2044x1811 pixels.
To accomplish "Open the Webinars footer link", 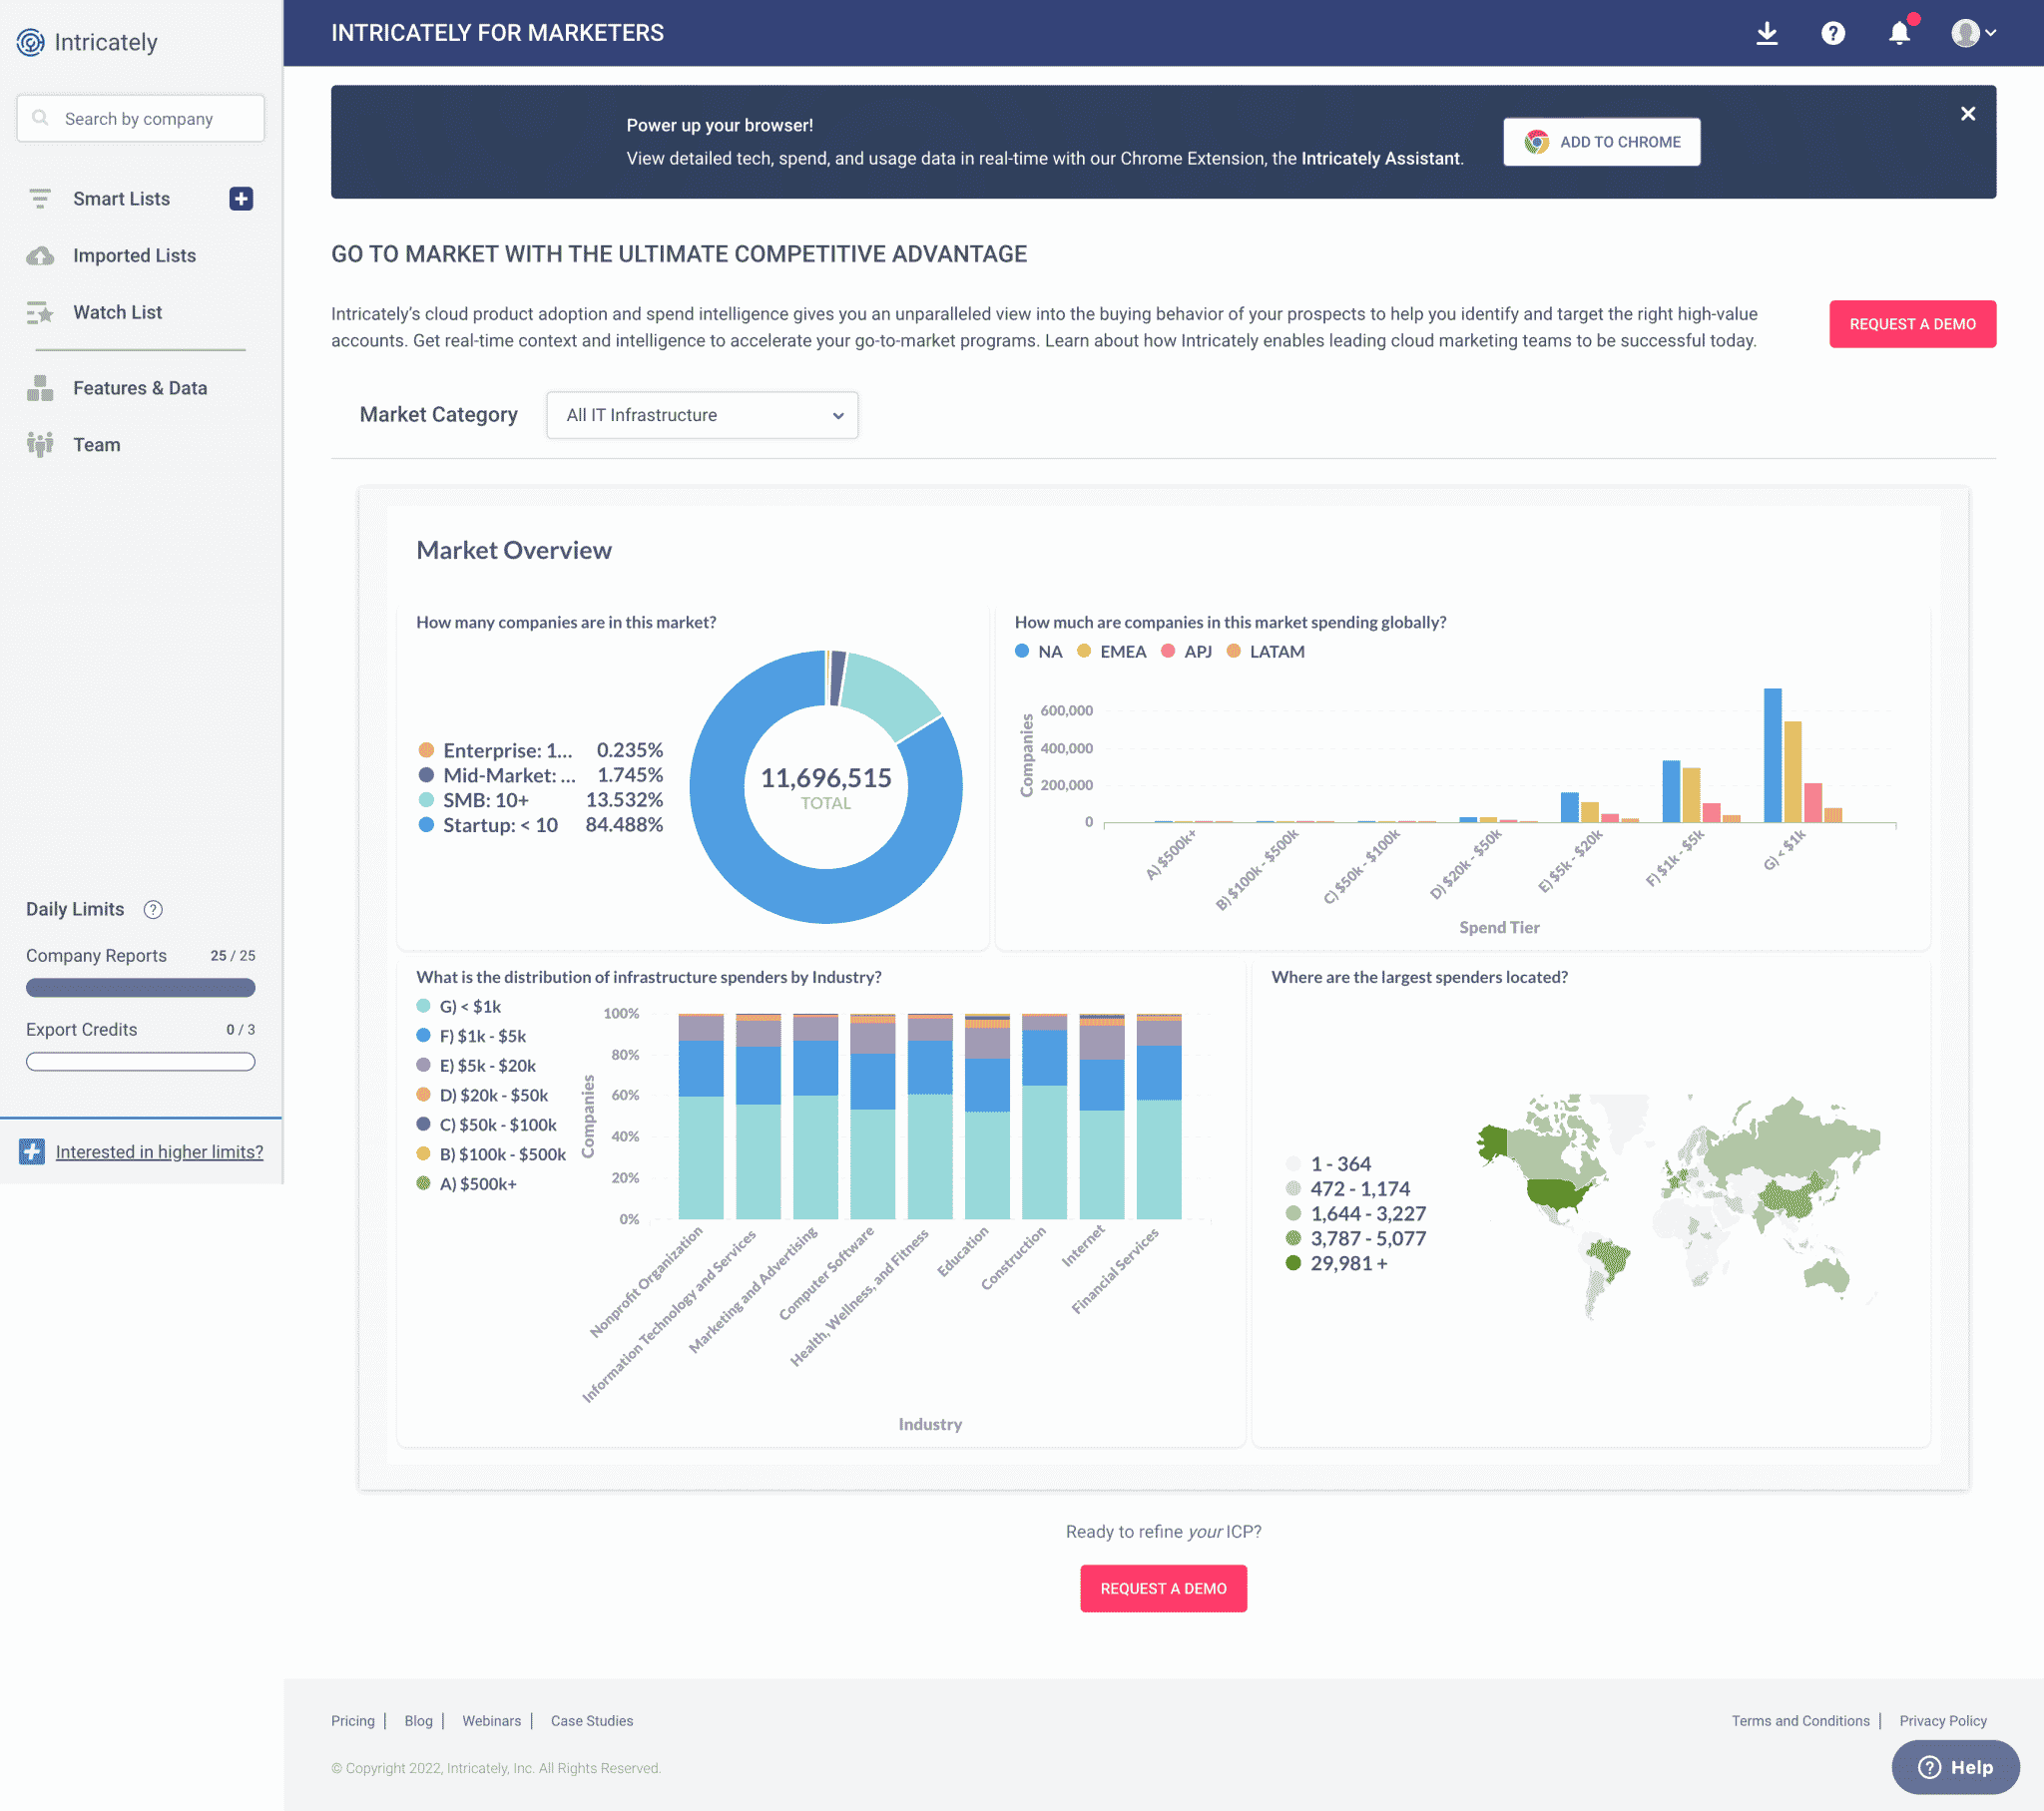I will click(492, 1721).
